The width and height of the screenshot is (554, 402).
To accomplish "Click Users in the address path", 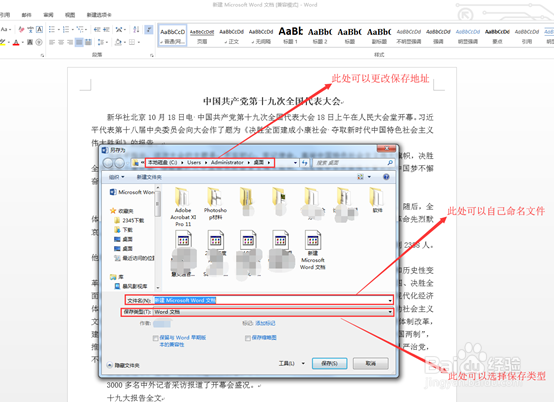I will pyautogui.click(x=194, y=162).
